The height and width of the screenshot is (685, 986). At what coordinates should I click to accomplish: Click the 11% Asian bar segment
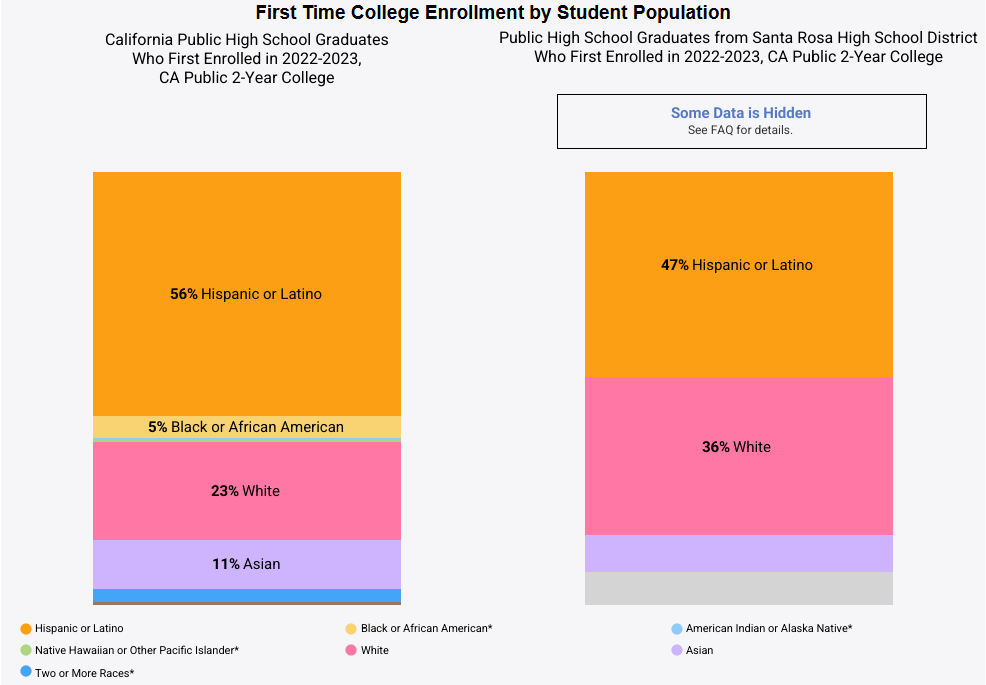(x=246, y=564)
